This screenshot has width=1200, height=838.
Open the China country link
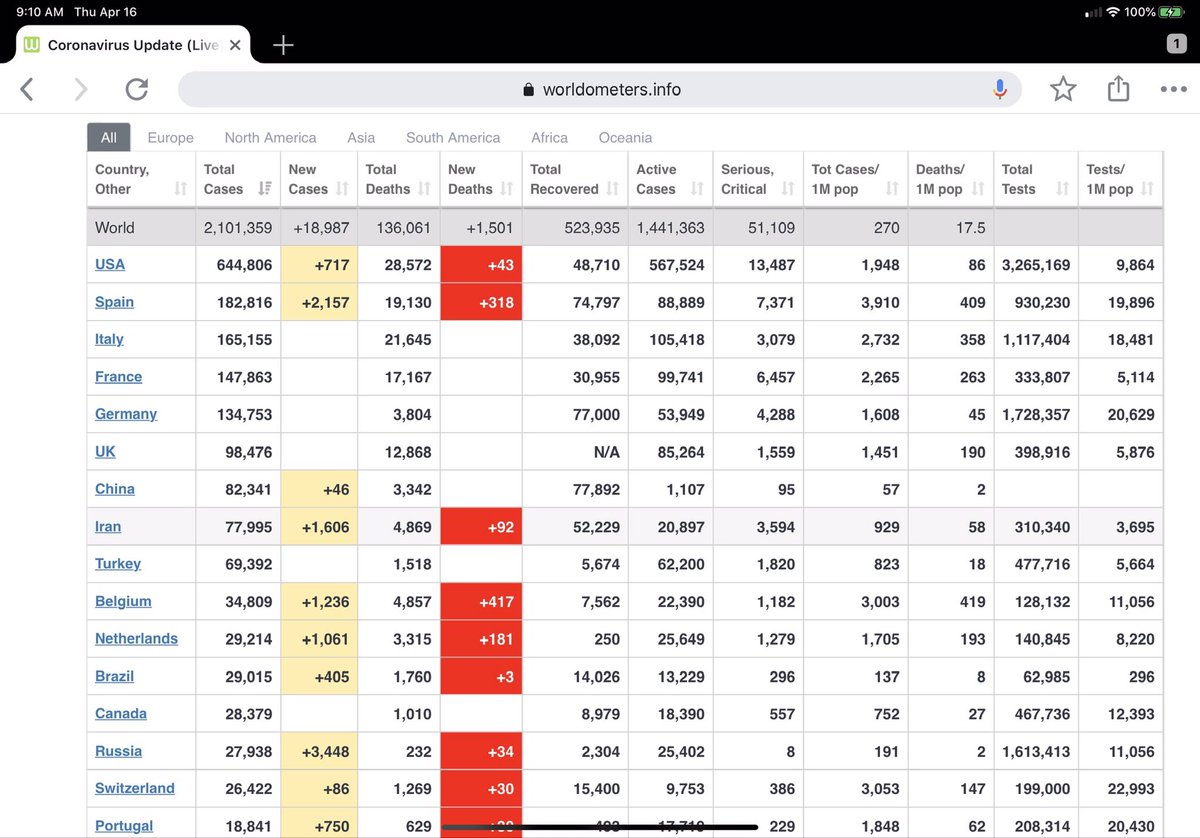115,489
